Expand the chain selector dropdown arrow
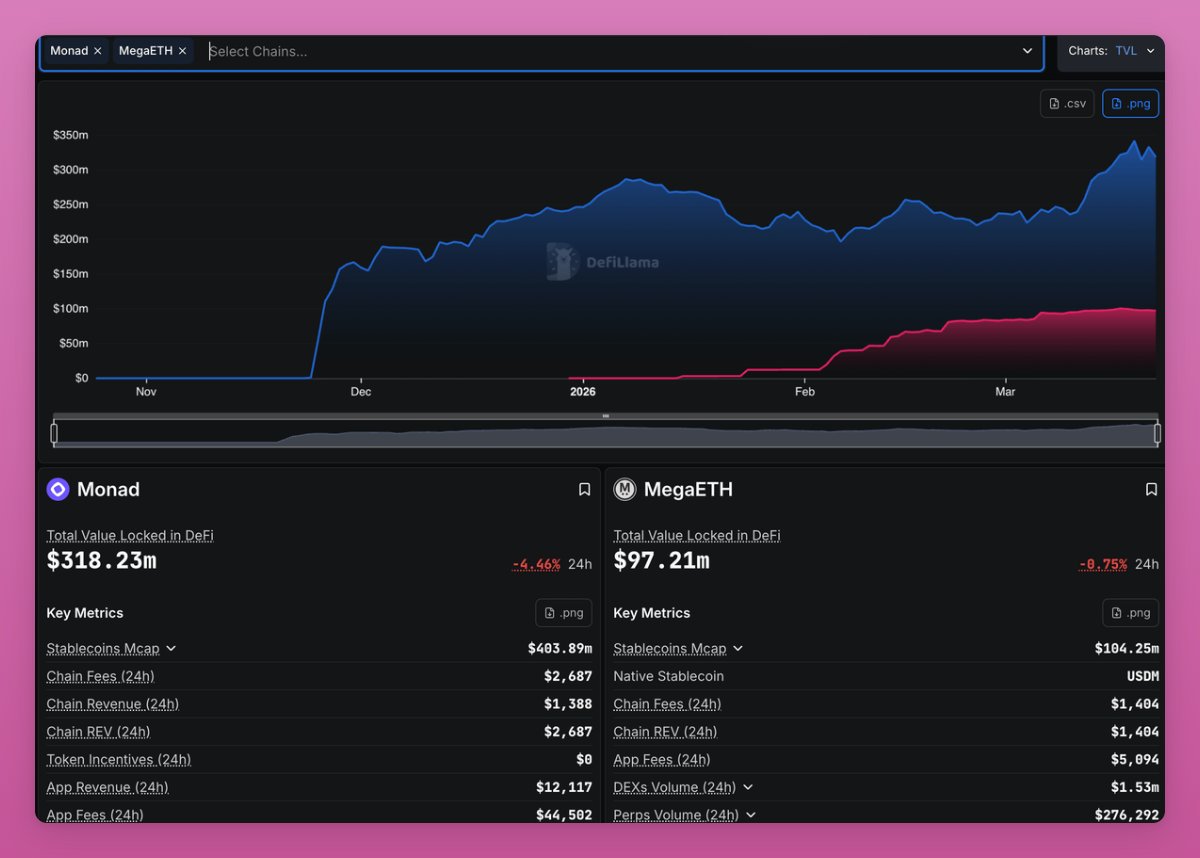 1027,51
